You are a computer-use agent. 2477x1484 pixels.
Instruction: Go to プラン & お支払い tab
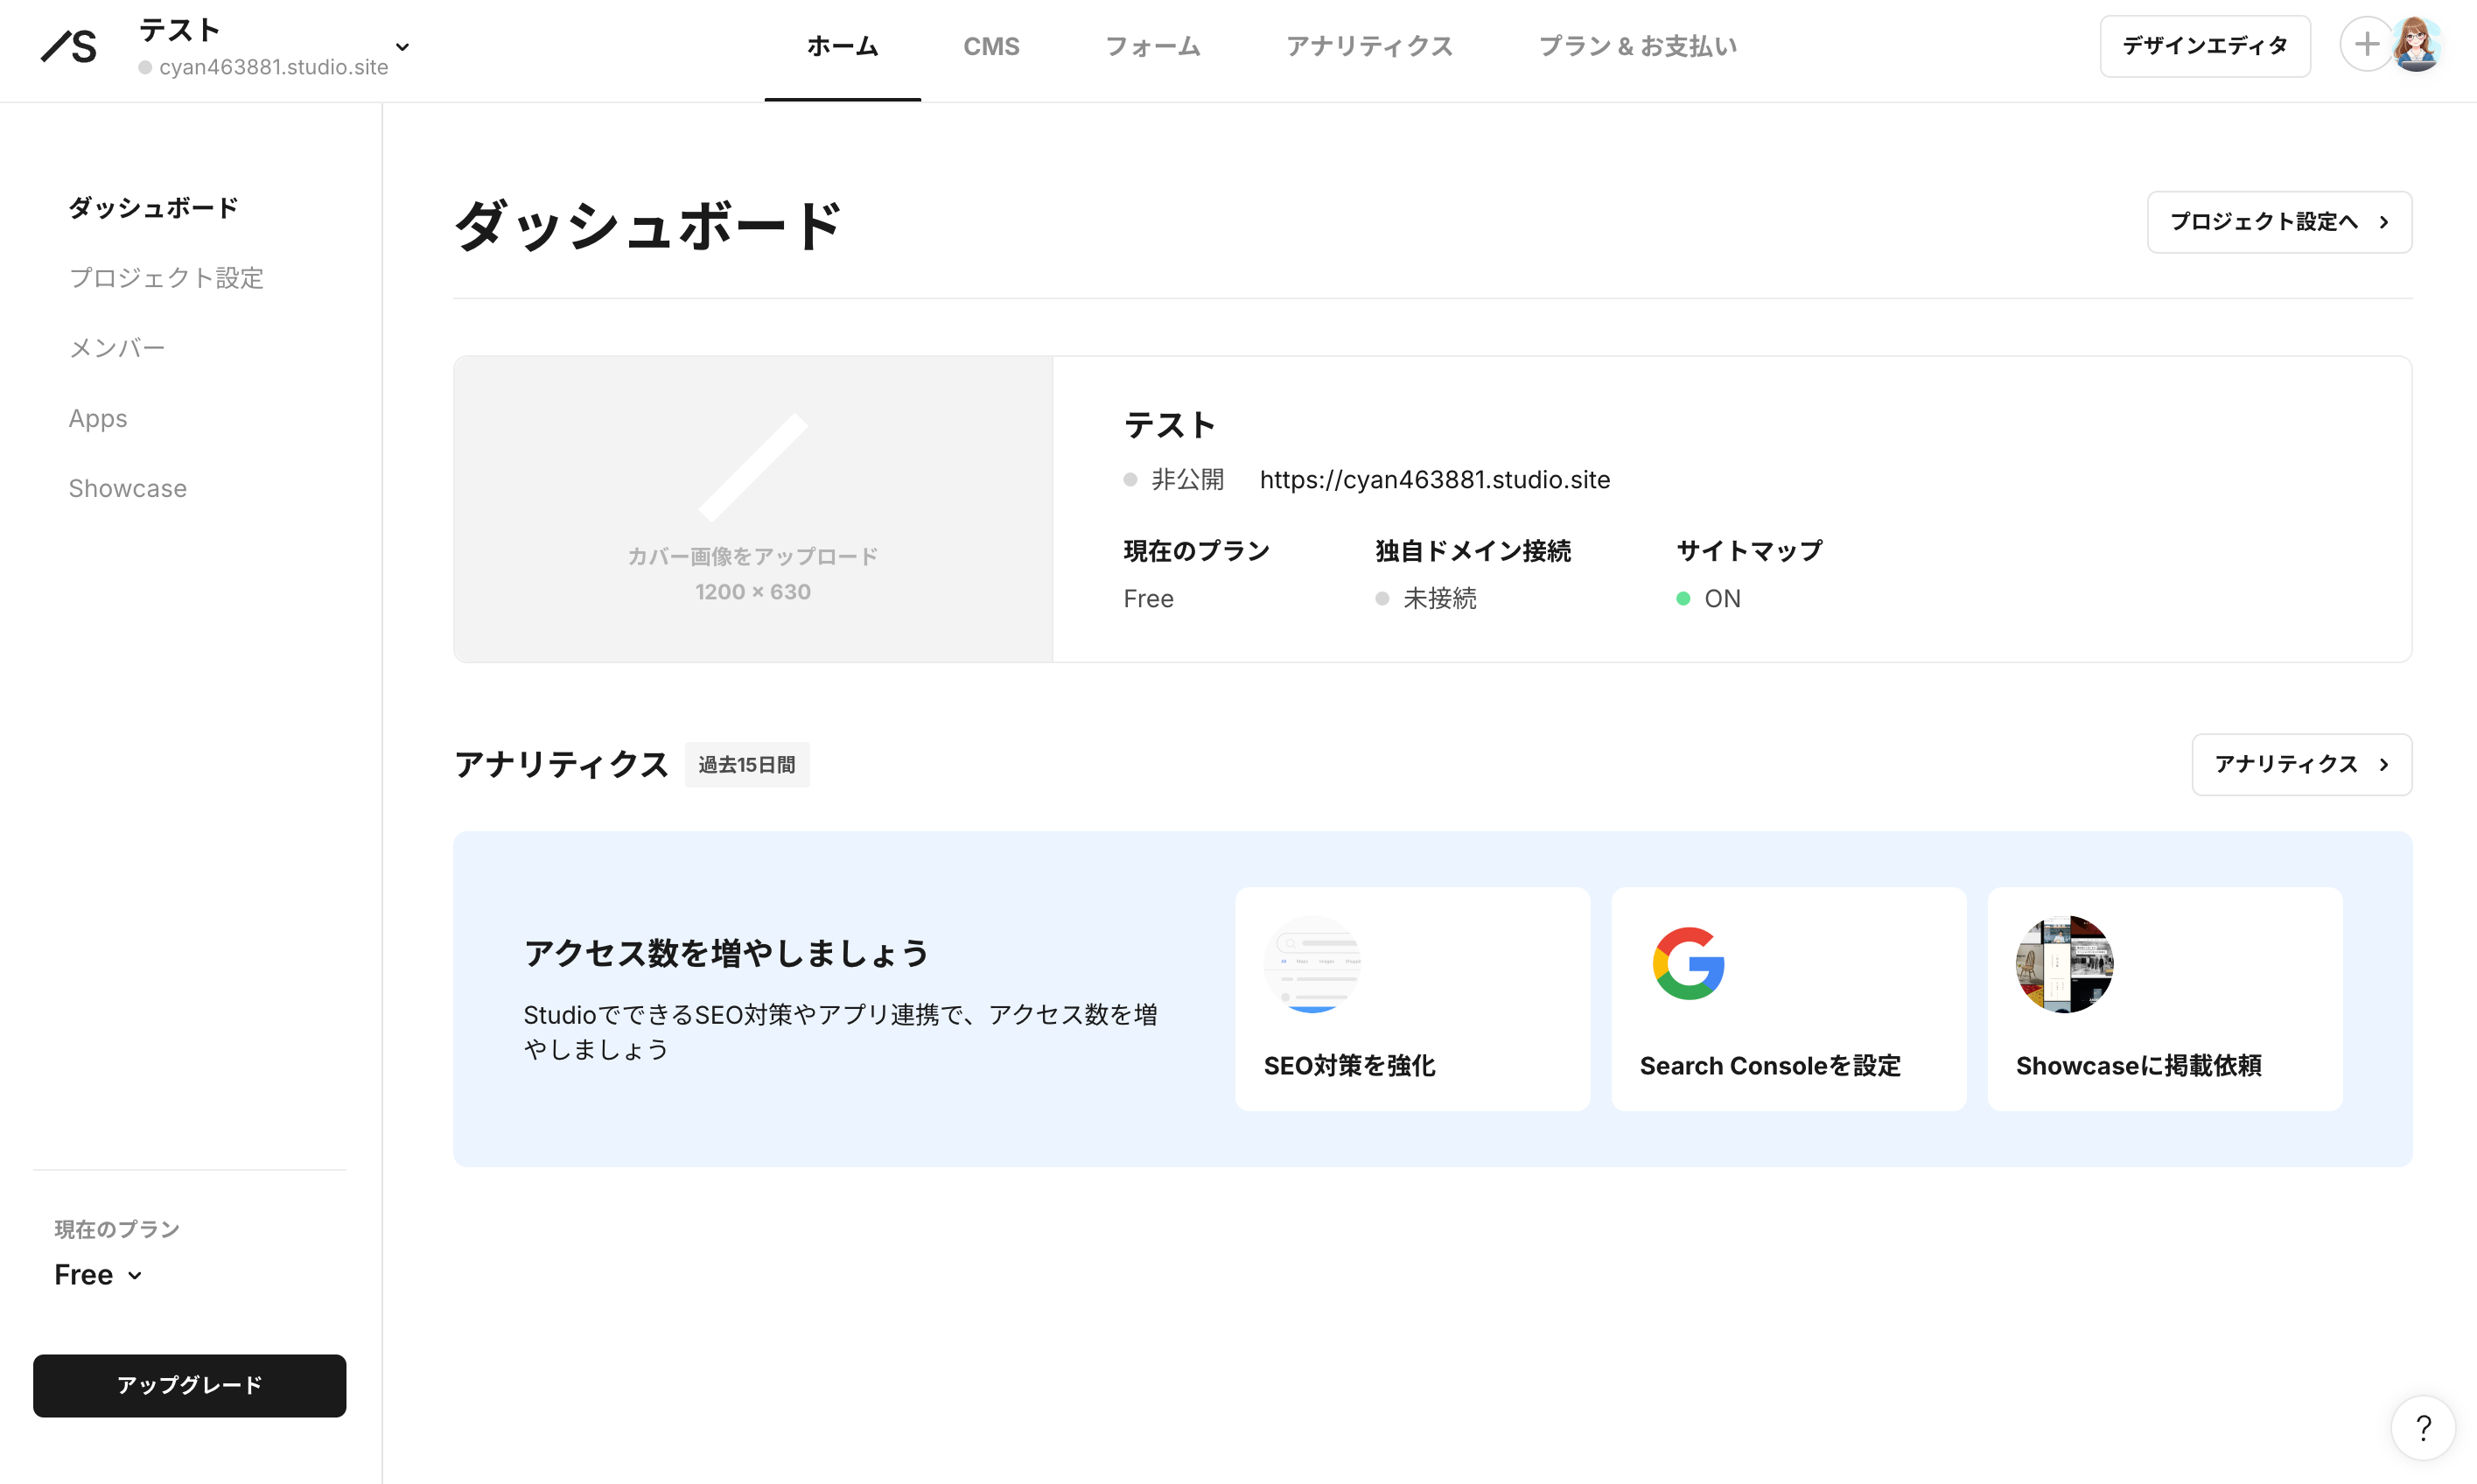1637,46
